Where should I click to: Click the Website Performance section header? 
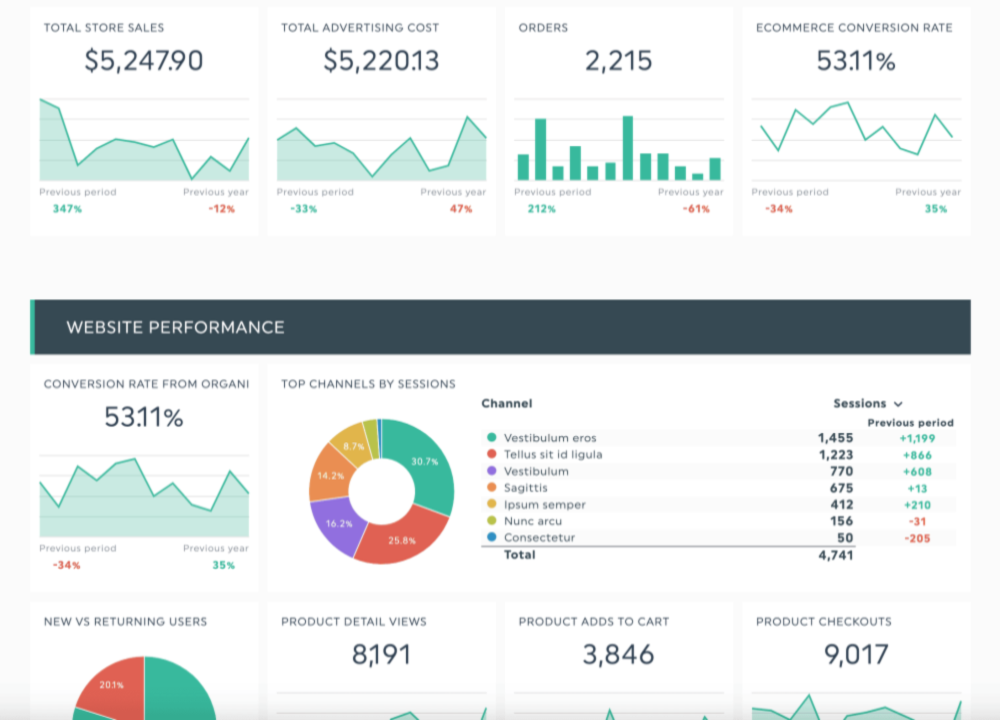point(174,327)
